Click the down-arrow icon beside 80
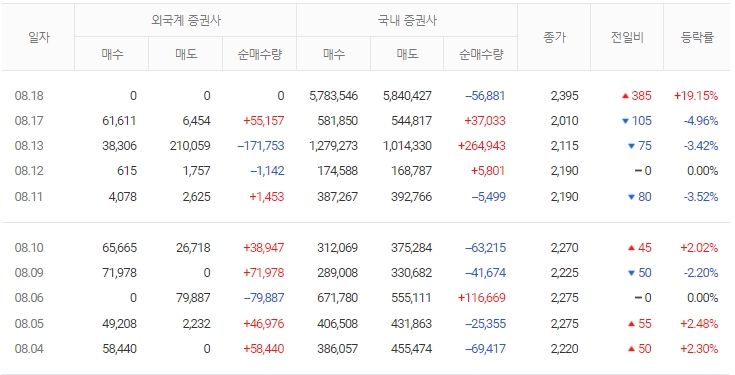Viewport: 735px width, 375px height. tap(631, 197)
